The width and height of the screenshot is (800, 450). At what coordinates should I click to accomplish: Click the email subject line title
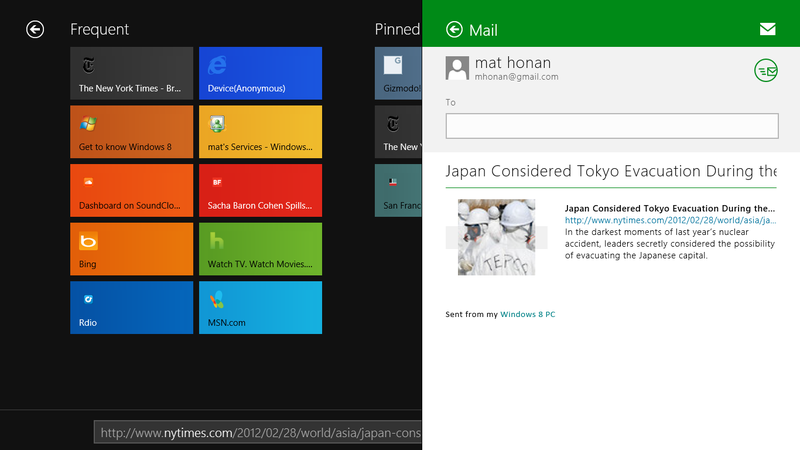tap(611, 171)
